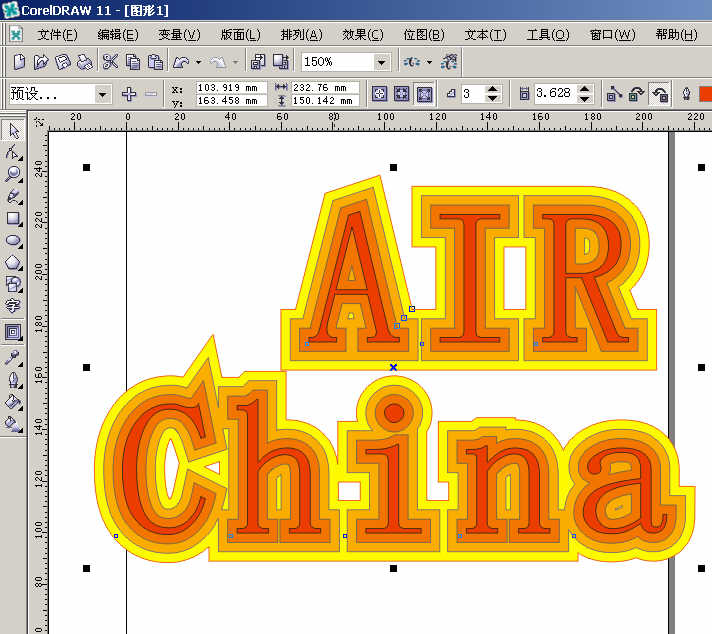This screenshot has width=712, height=634.
Task: Decrease contour steps below 3
Action: click(493, 99)
